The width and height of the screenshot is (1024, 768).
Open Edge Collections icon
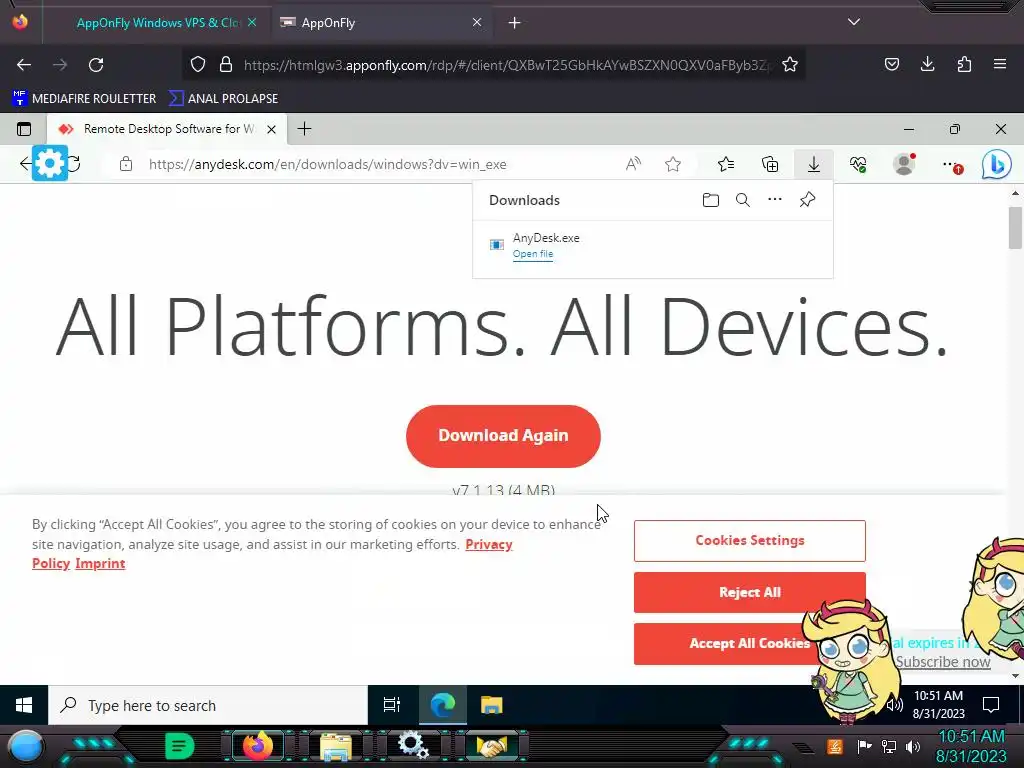(x=770, y=164)
